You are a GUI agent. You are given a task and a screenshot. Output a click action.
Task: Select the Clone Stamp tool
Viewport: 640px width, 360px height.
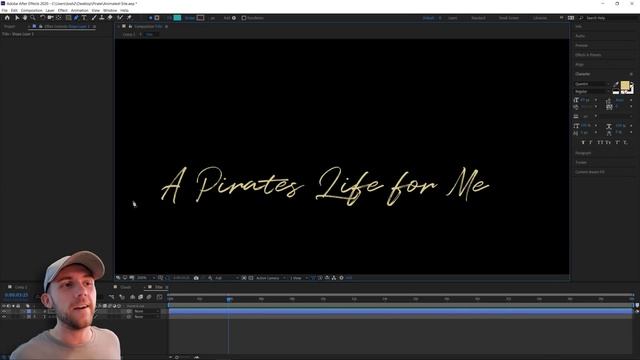point(102,18)
